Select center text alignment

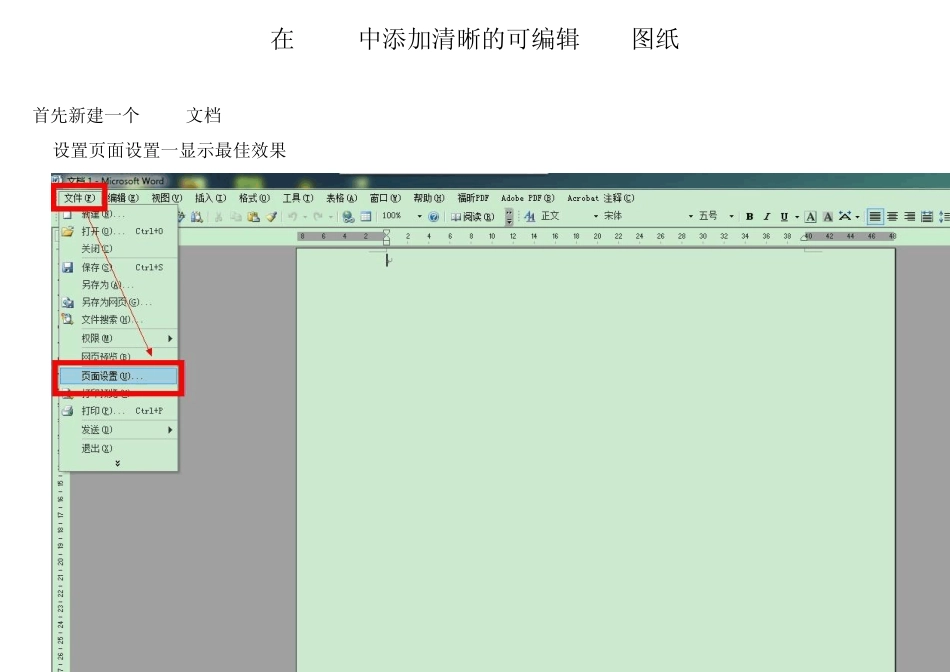892,216
